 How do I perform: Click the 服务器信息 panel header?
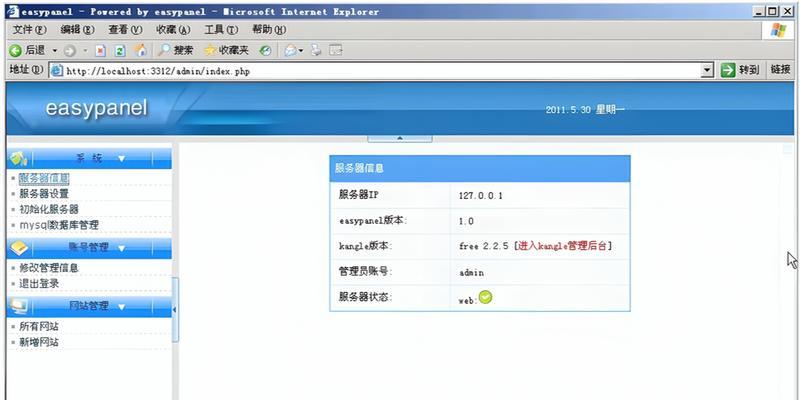pyautogui.click(x=480, y=168)
